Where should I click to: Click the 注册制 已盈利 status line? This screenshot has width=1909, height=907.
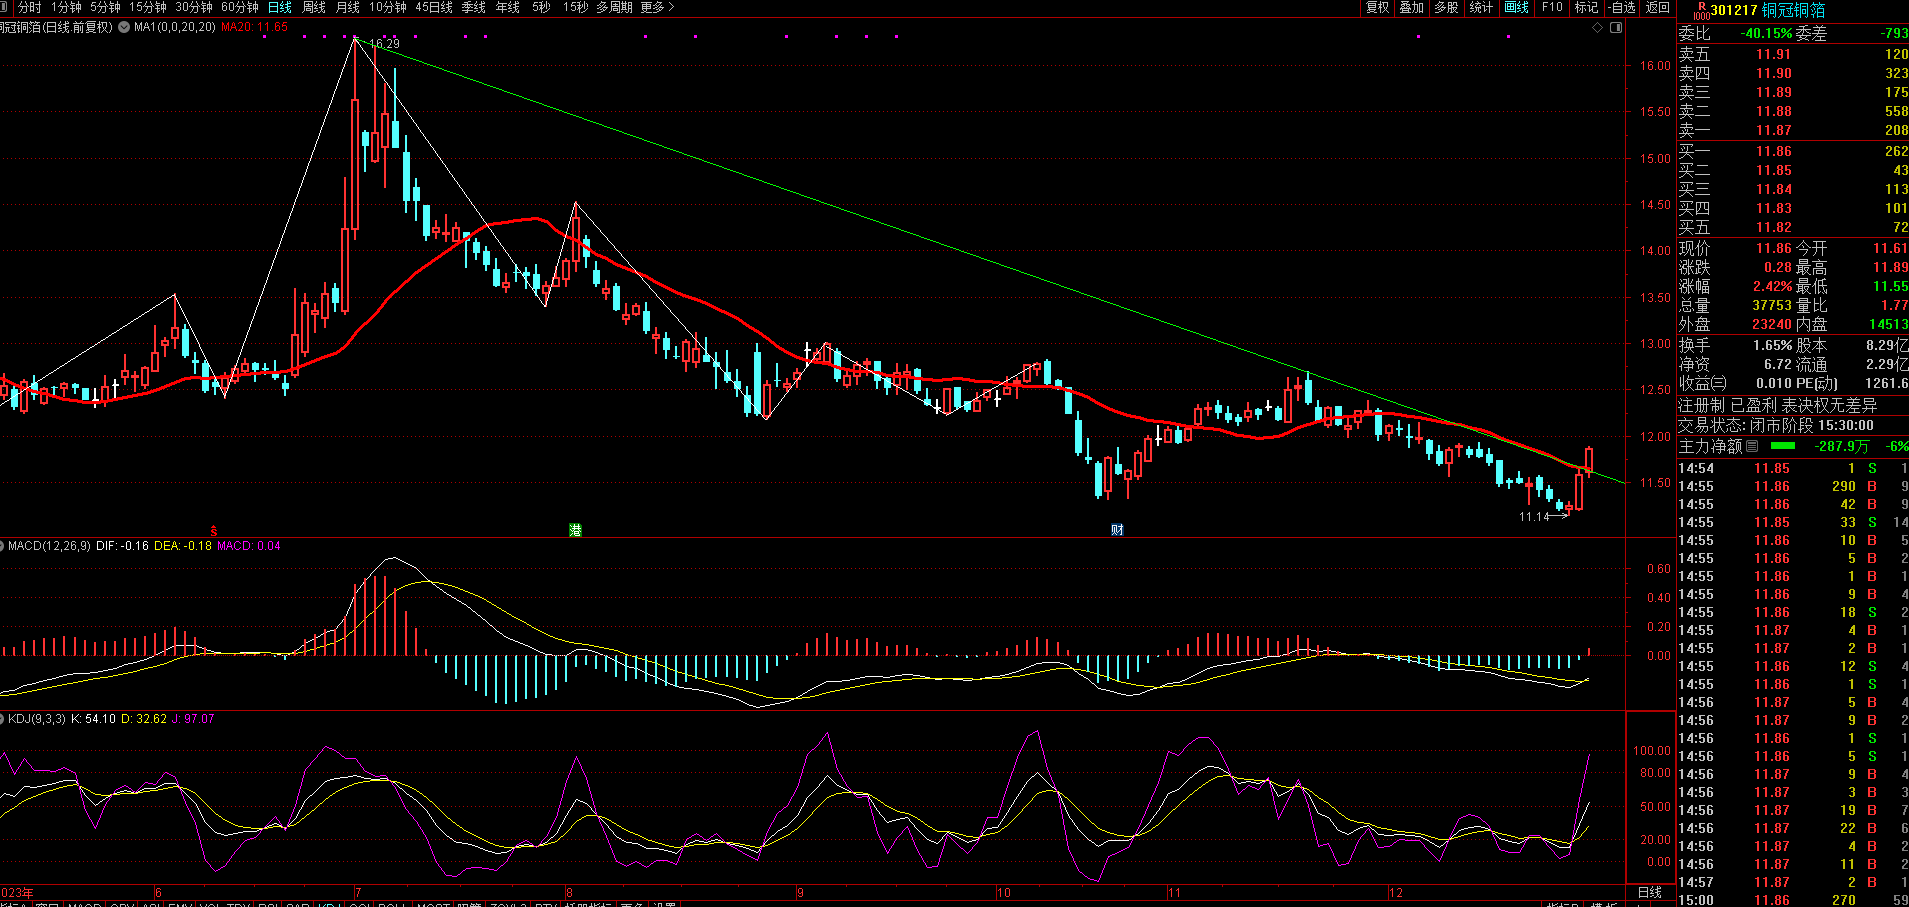pyautogui.click(x=1777, y=405)
